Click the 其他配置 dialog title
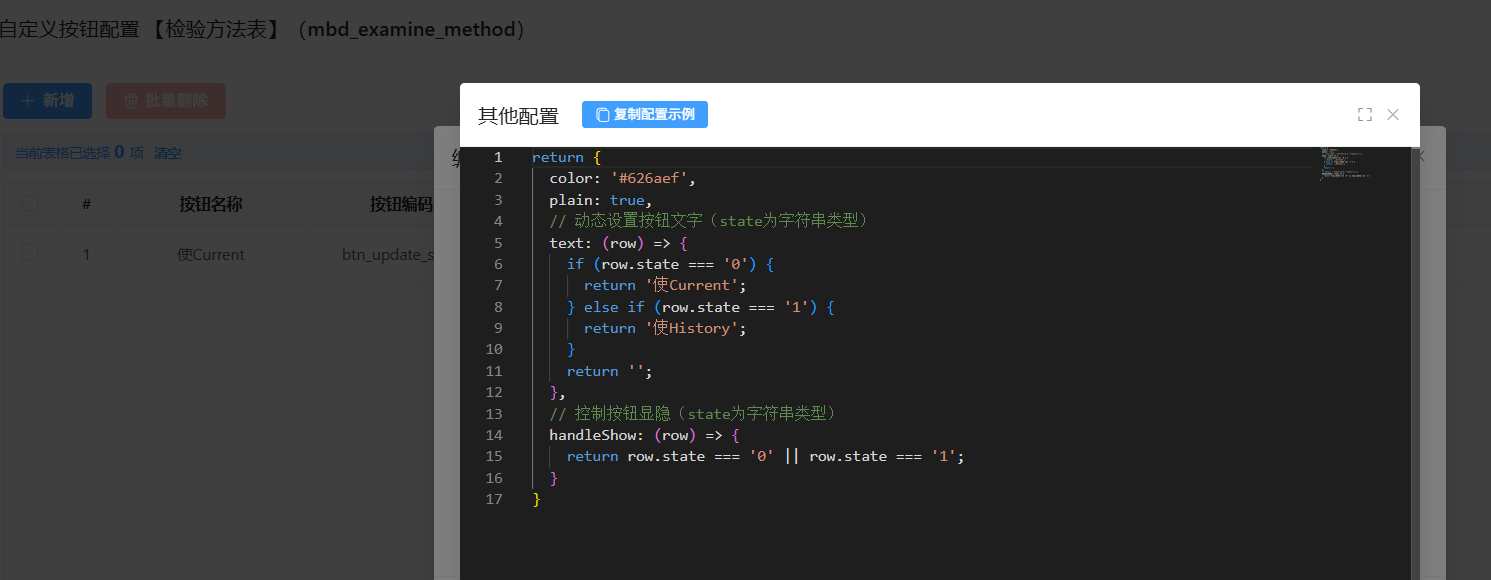 [518, 116]
